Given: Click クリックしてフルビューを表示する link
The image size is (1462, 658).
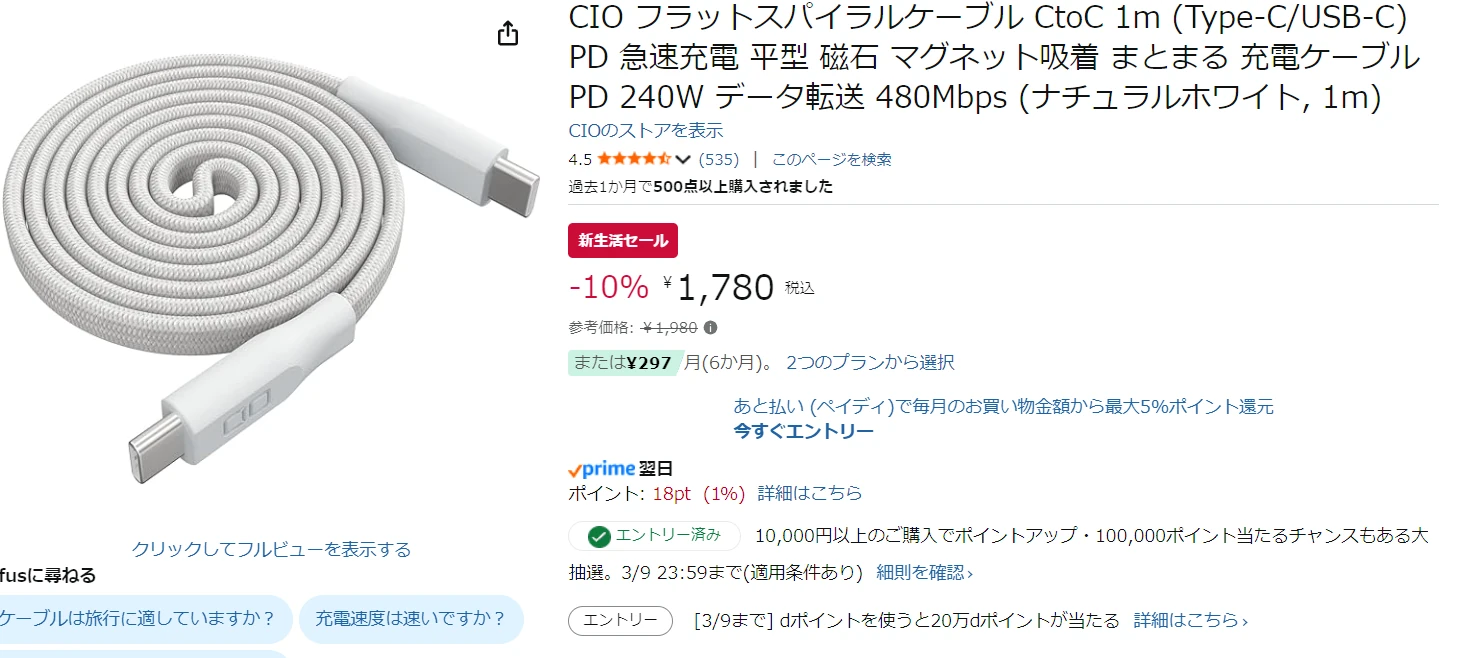Looking at the screenshot, I should coord(271,549).
